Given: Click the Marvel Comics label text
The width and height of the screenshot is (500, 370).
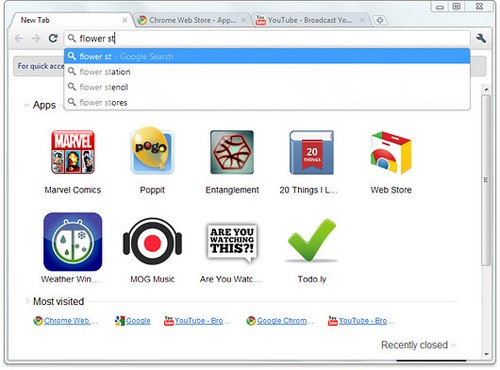Looking at the screenshot, I should click(x=73, y=190).
